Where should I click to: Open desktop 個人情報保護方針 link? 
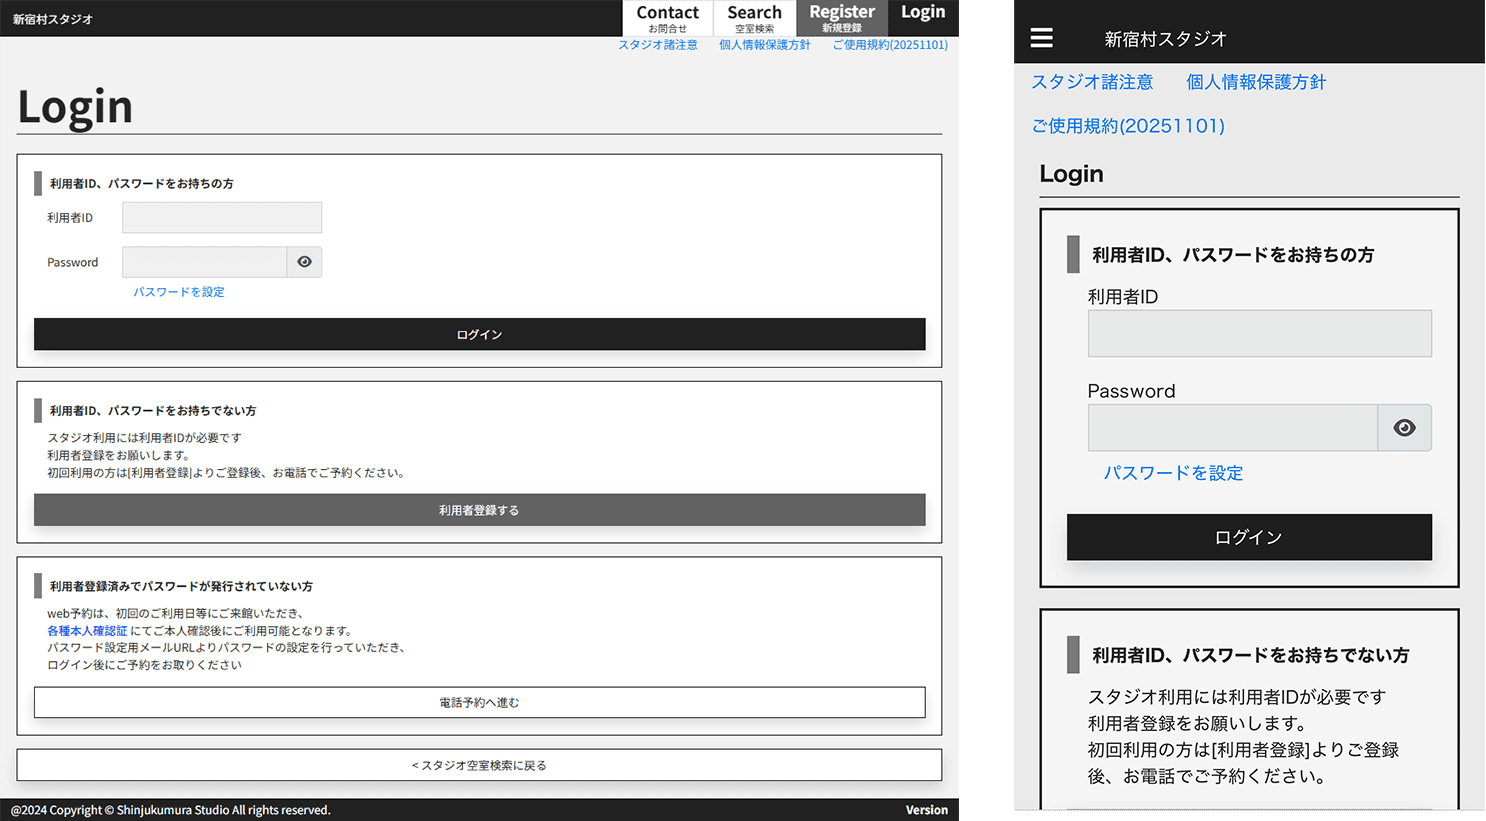(764, 45)
